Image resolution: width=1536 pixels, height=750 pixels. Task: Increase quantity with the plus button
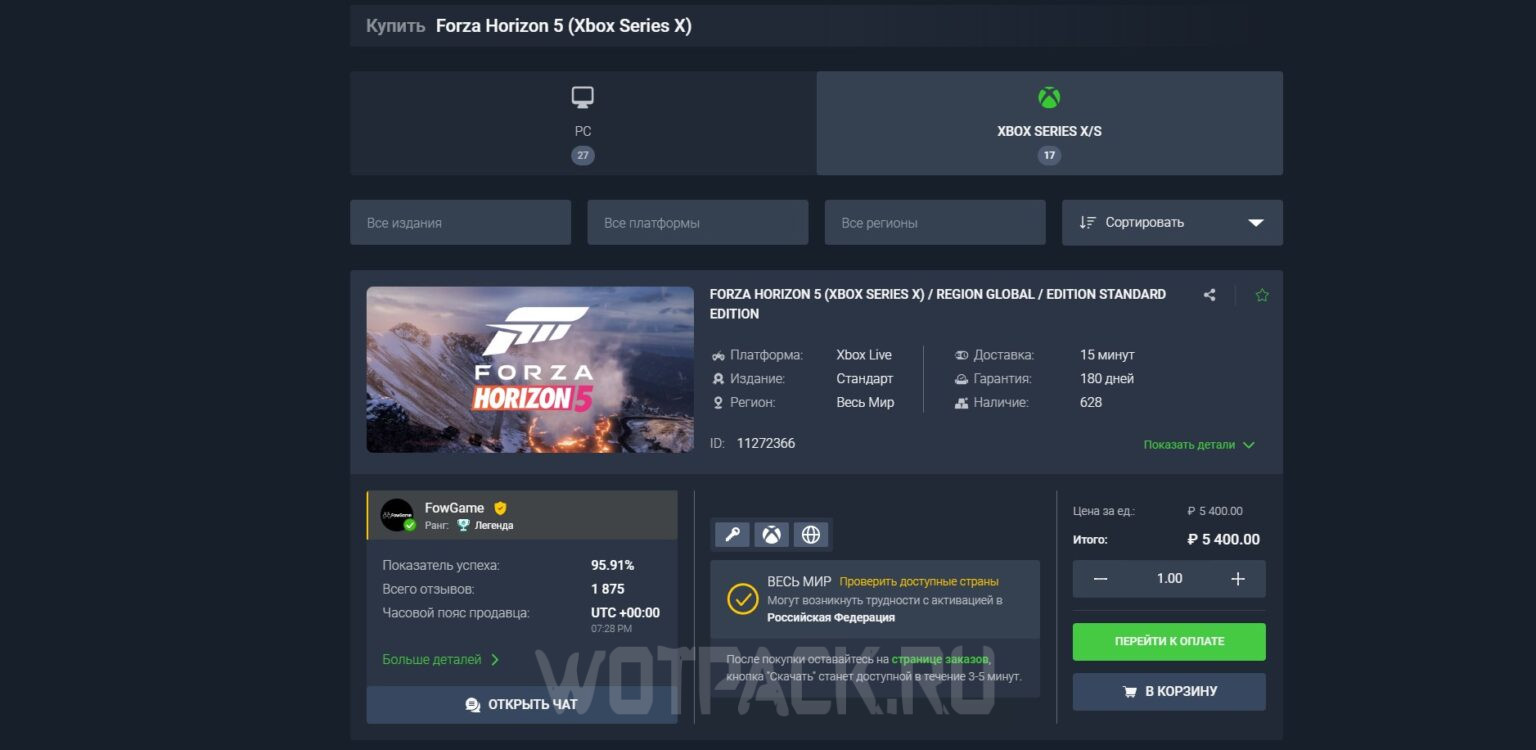click(1238, 579)
